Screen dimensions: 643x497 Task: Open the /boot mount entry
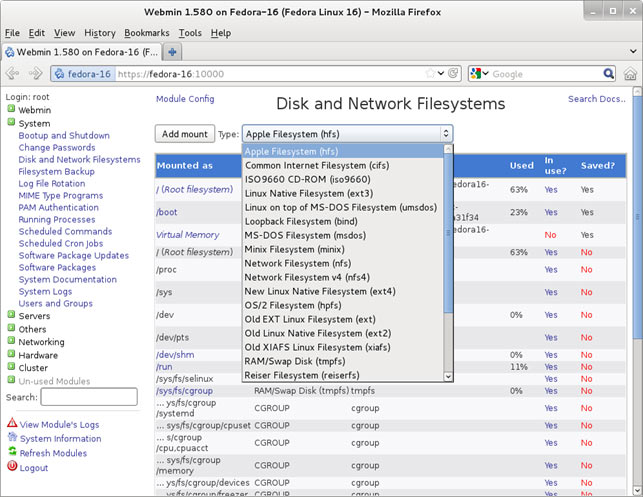(166, 212)
